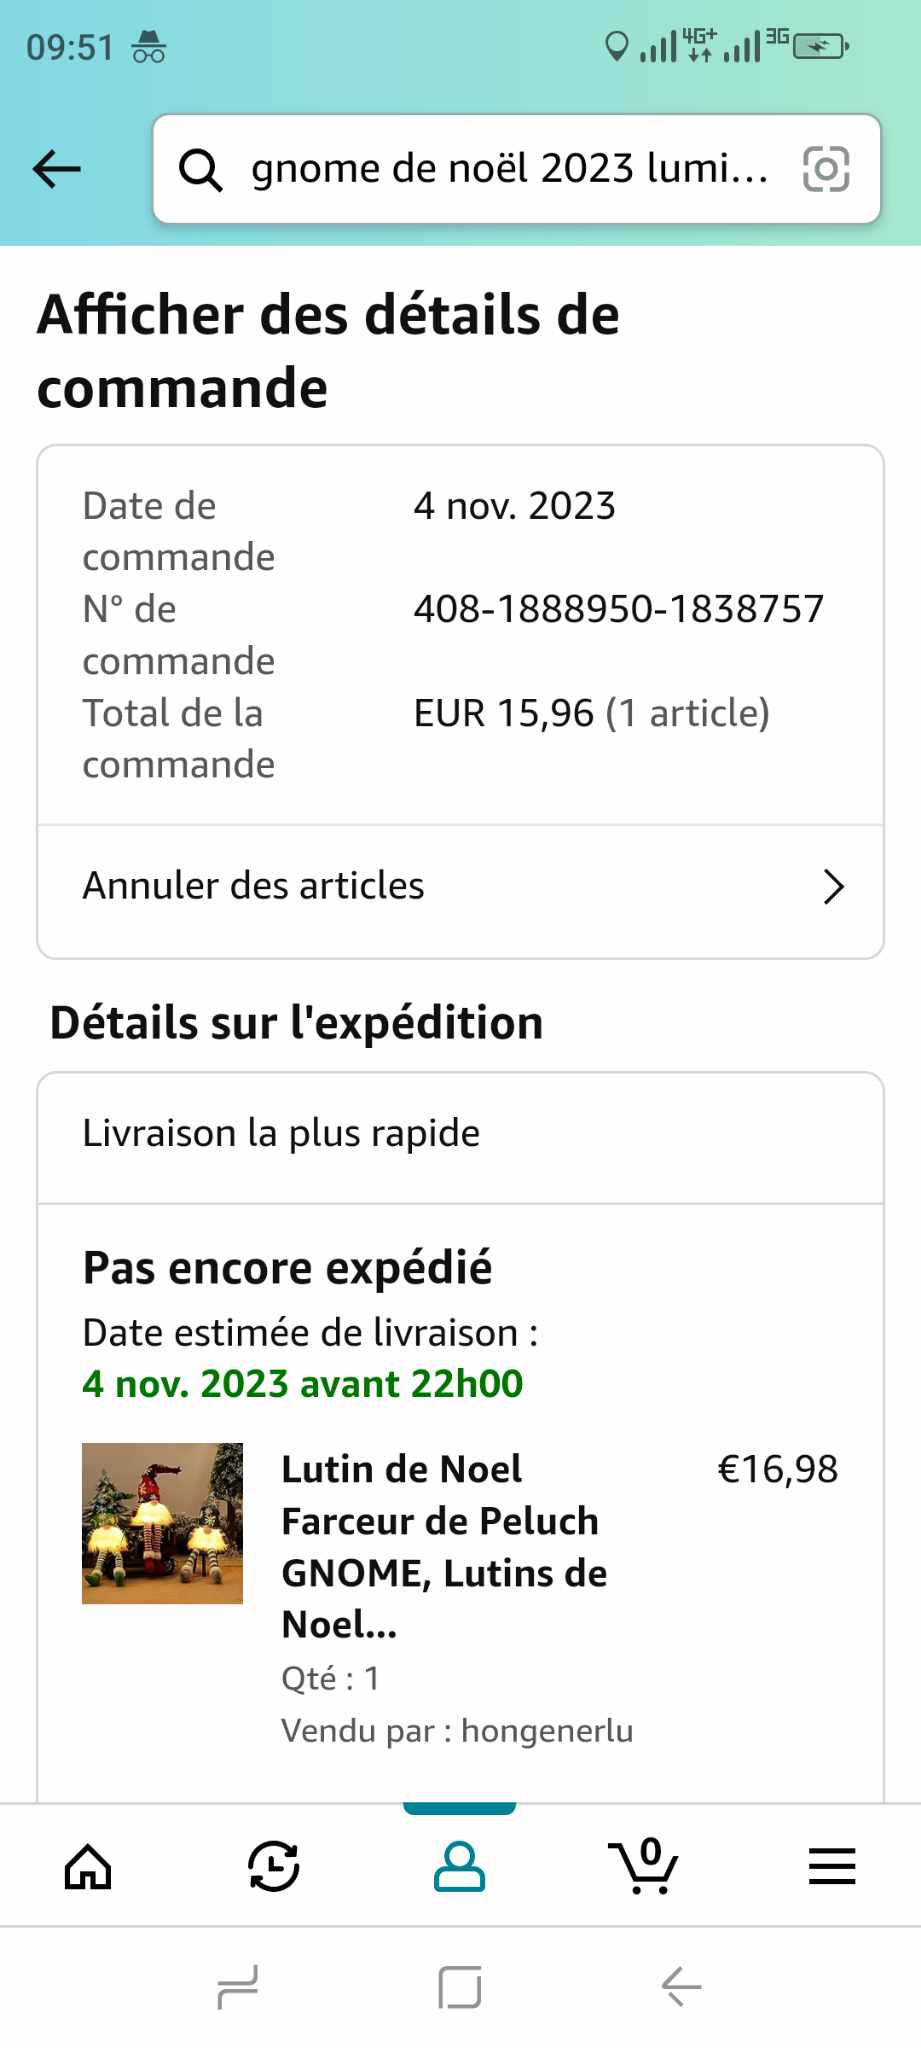Tap the magnifying glass search icon

click(x=200, y=170)
